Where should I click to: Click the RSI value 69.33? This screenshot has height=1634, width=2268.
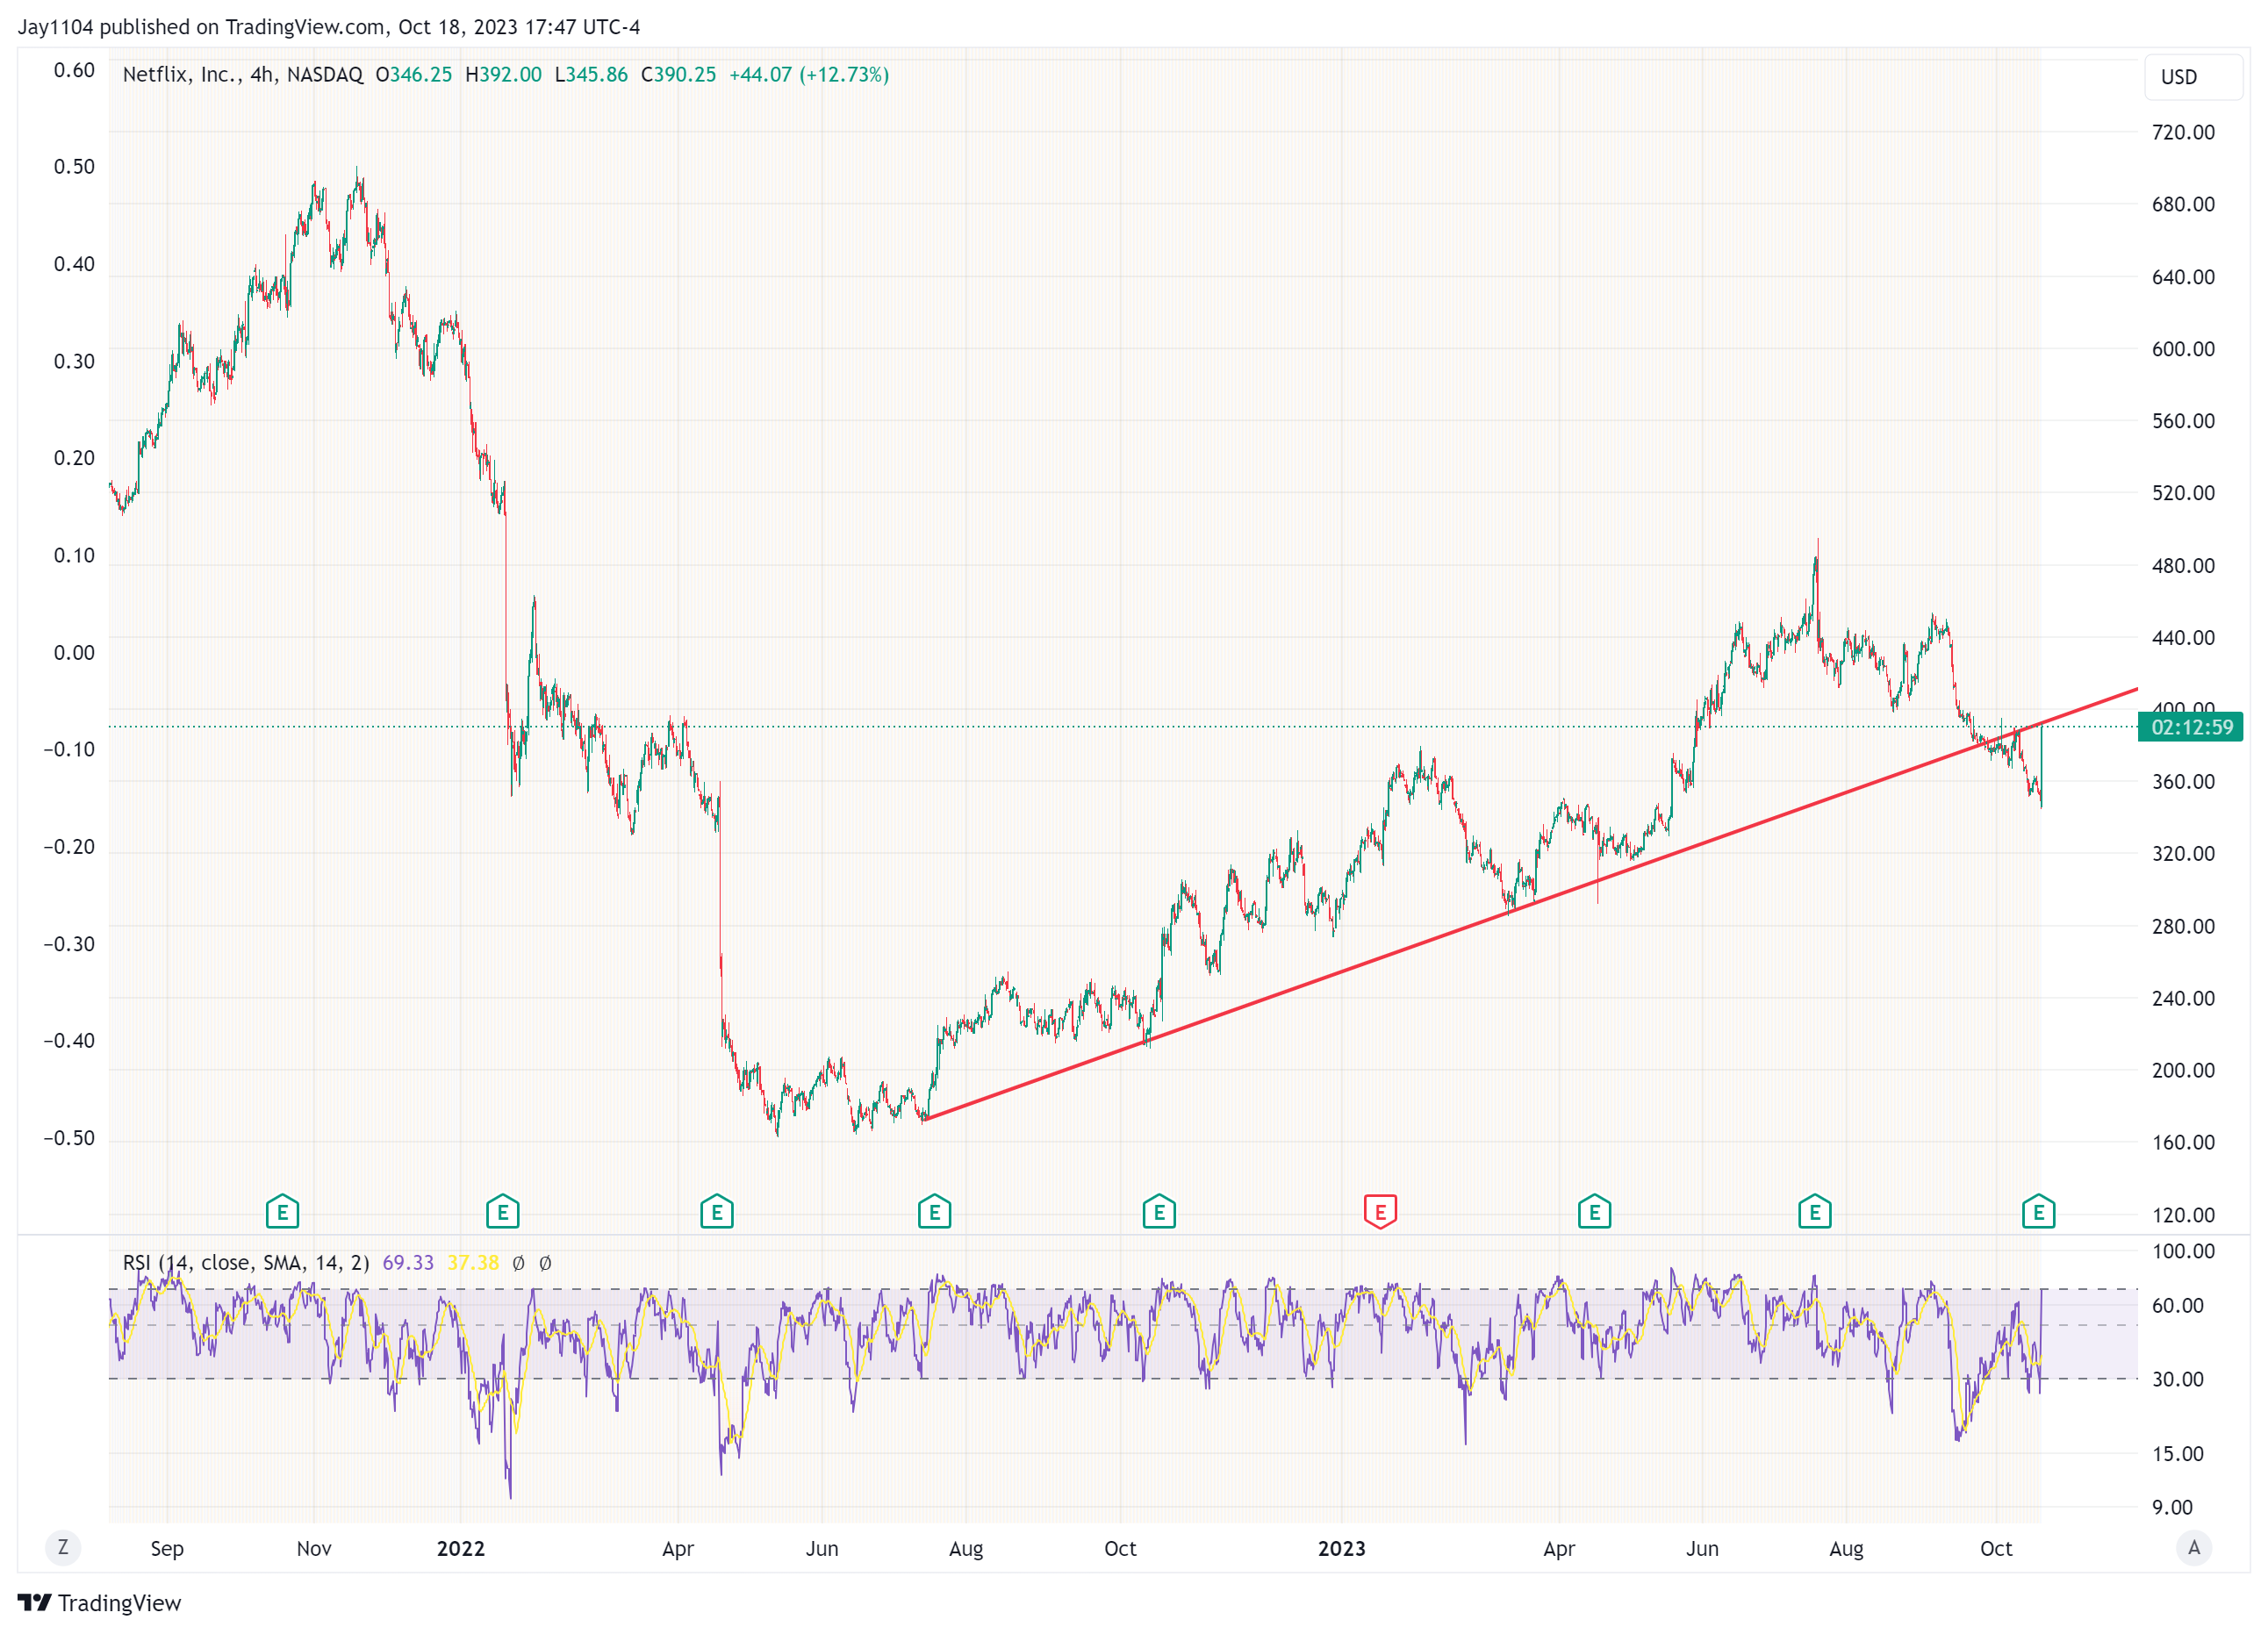pos(408,1262)
